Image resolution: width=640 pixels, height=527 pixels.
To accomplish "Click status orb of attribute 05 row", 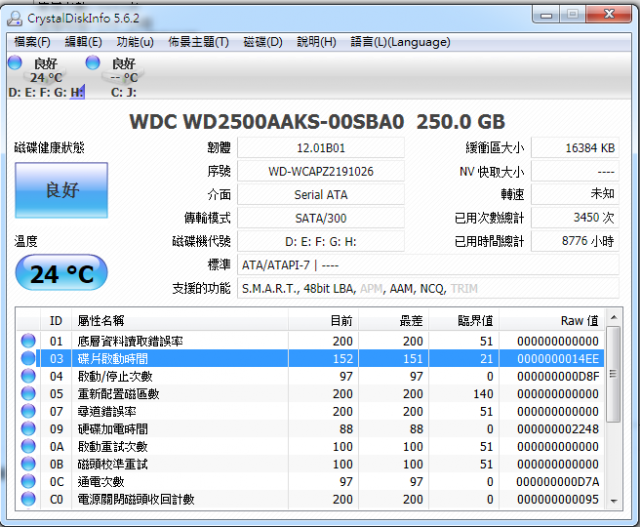I will [28, 394].
